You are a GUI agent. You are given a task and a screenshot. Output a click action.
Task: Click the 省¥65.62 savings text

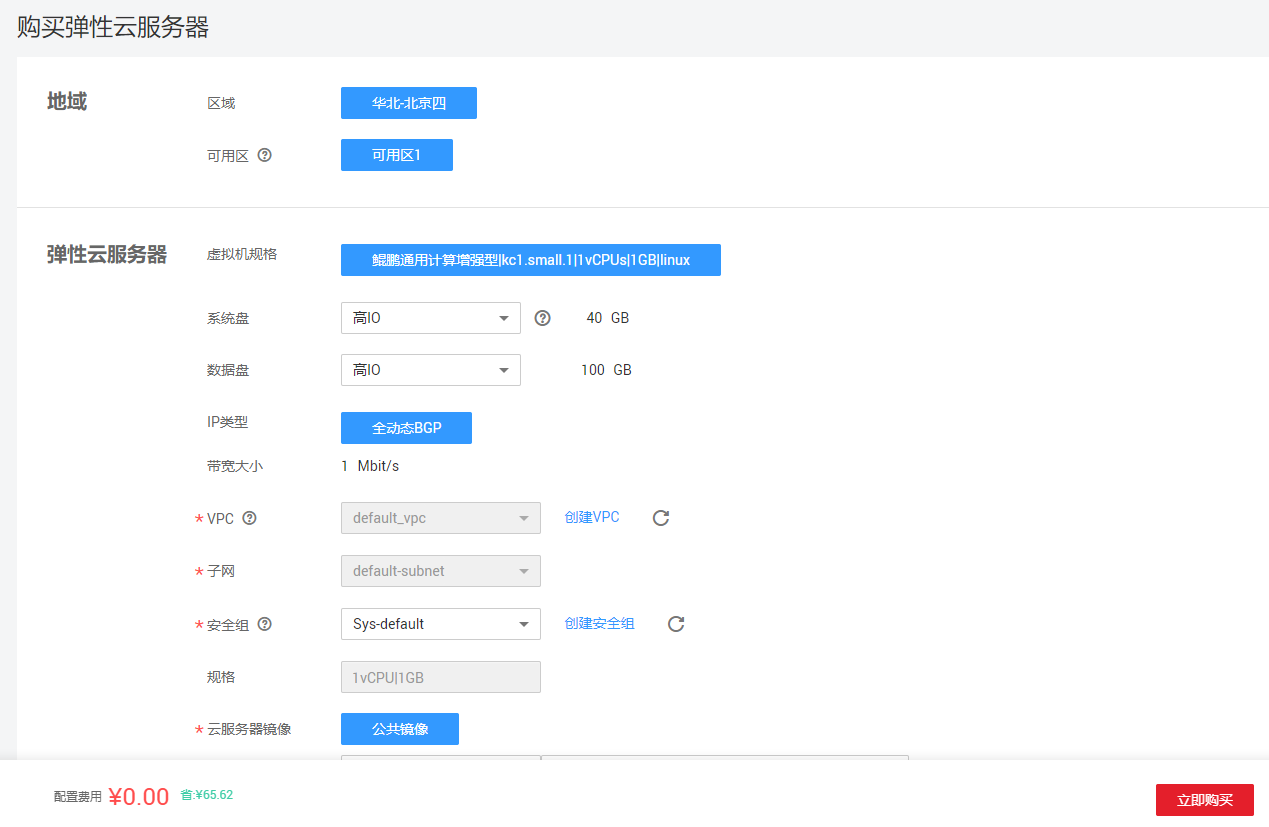(x=207, y=795)
